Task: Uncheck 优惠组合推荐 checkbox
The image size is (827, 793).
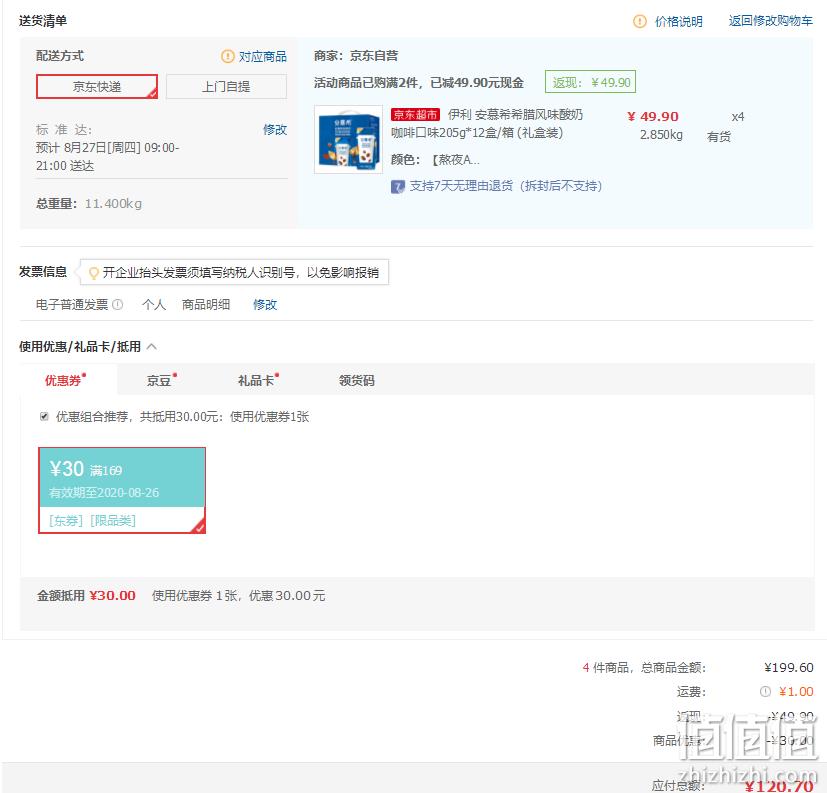Action: [x=44, y=417]
